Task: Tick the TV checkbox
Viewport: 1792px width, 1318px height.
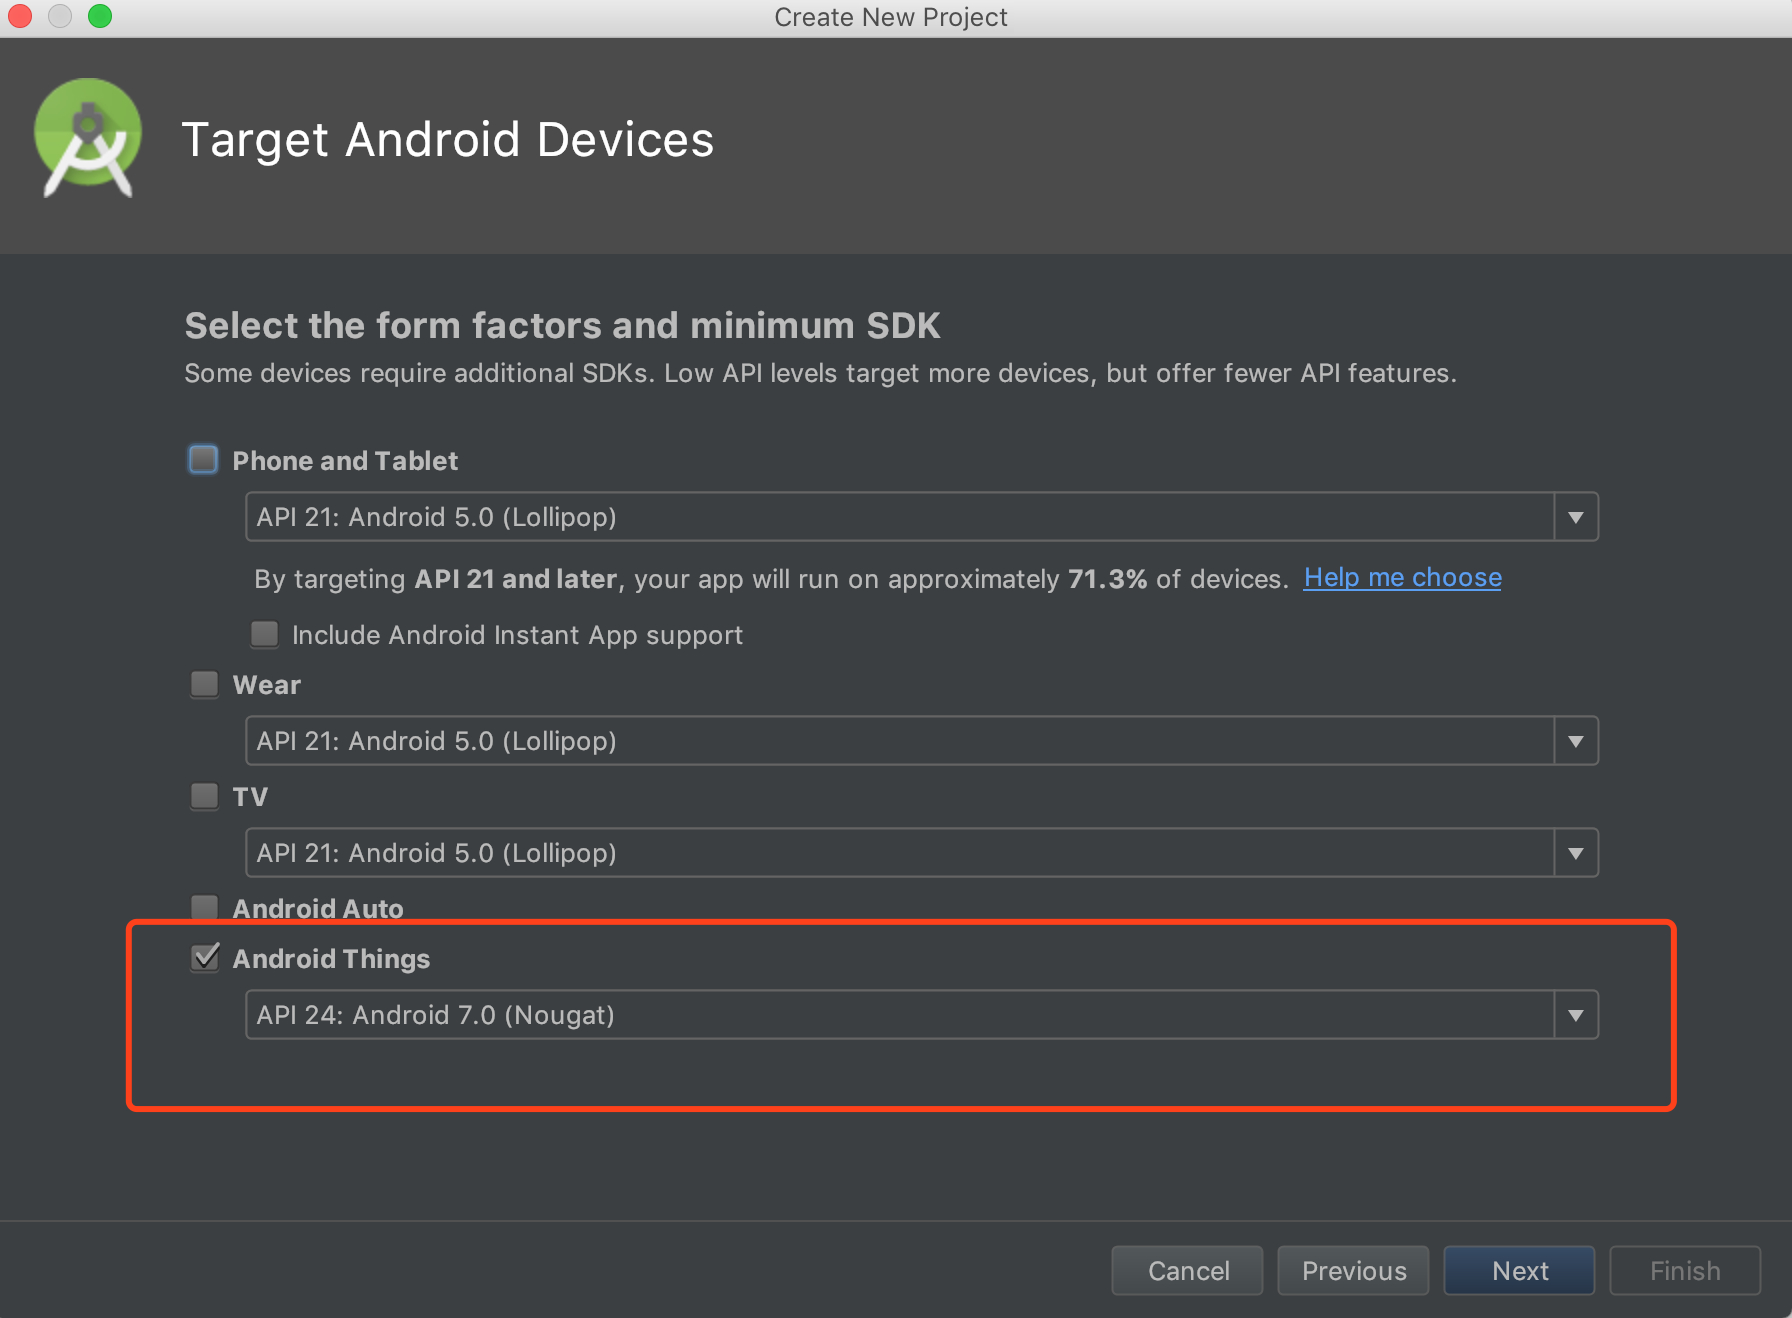Action: pyautogui.click(x=204, y=796)
